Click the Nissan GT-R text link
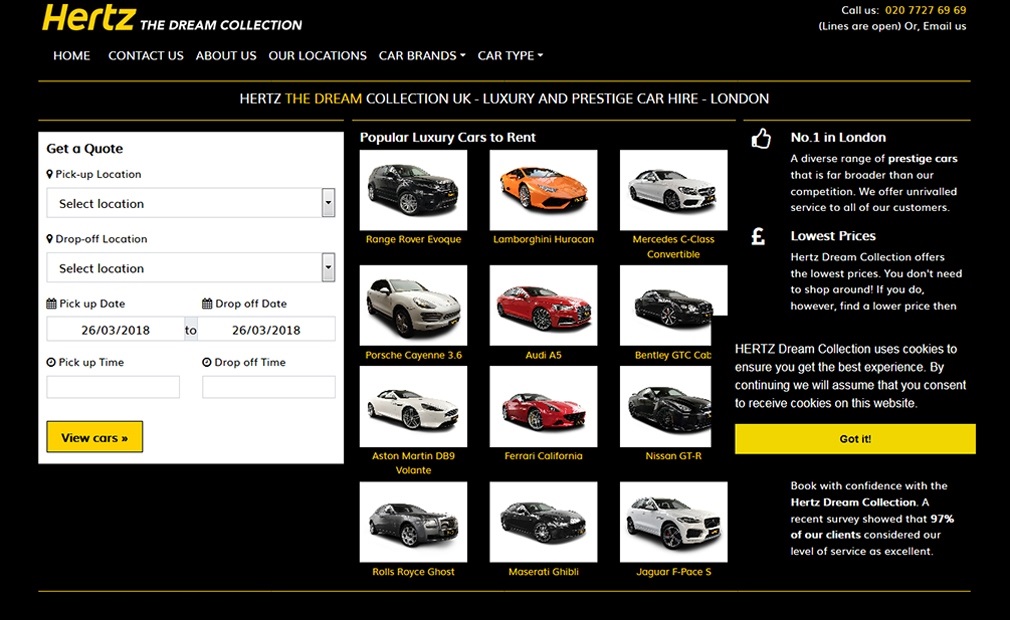The image size is (1010, 620). click(x=674, y=456)
